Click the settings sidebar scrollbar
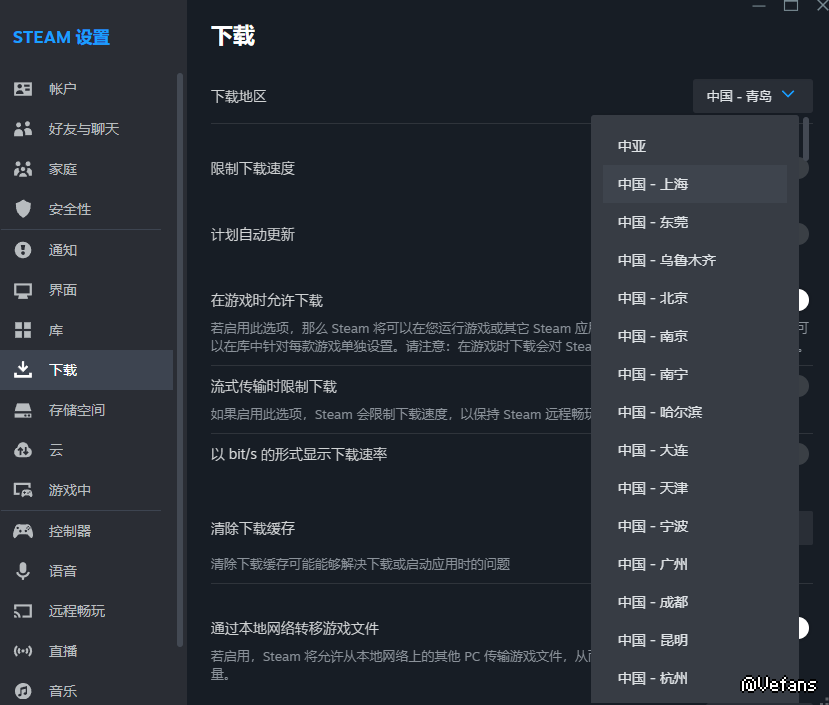The height and width of the screenshot is (705, 829). point(180,360)
